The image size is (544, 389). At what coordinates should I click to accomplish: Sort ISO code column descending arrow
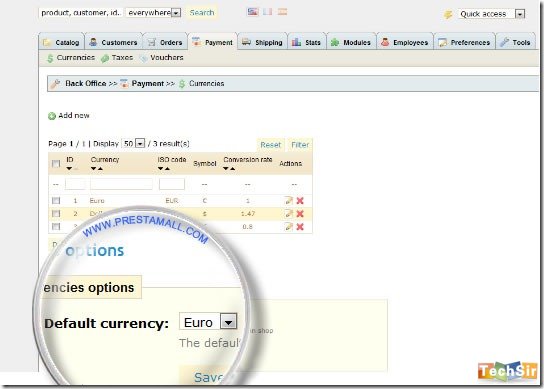160,169
